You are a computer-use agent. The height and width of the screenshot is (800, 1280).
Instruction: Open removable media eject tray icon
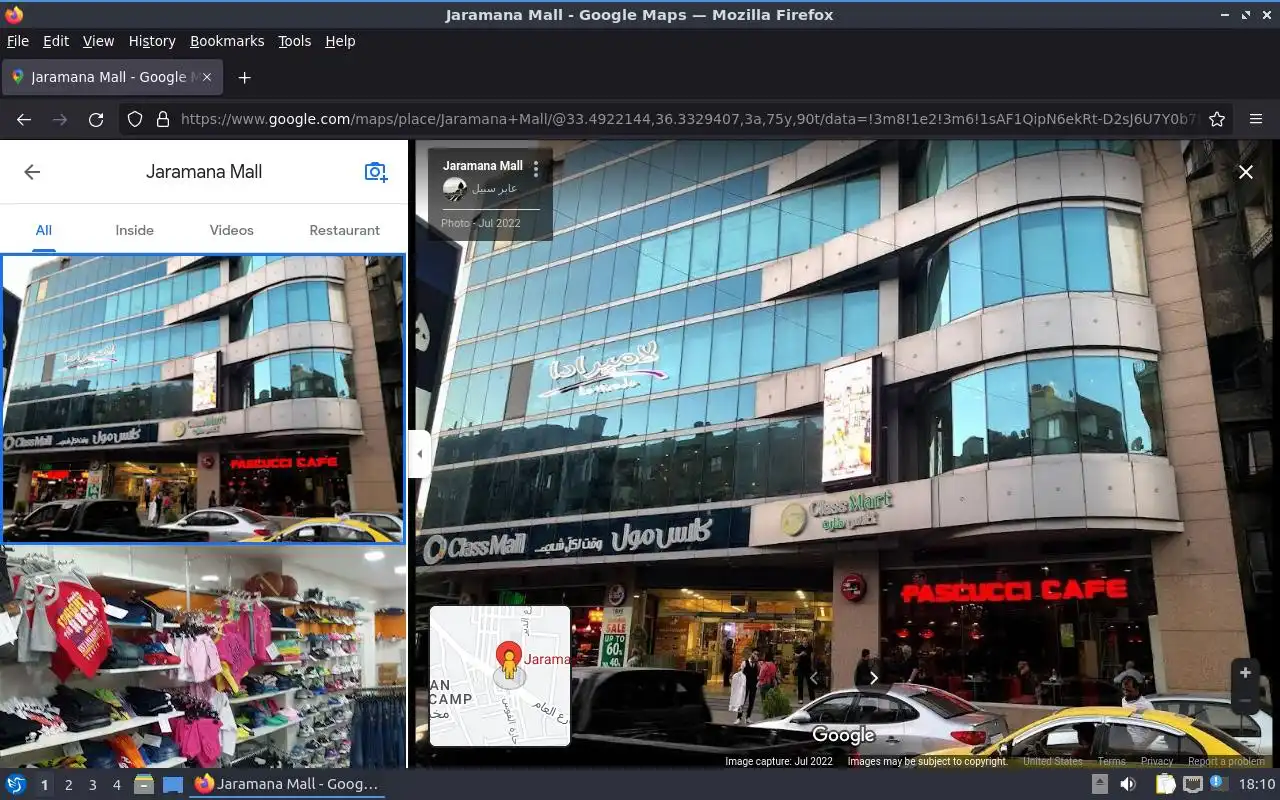coord(1100,785)
